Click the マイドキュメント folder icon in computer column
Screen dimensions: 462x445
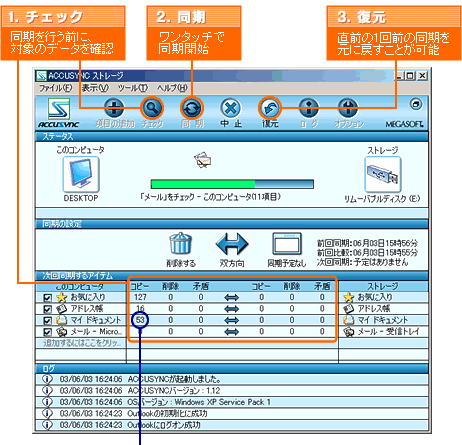click(x=62, y=320)
